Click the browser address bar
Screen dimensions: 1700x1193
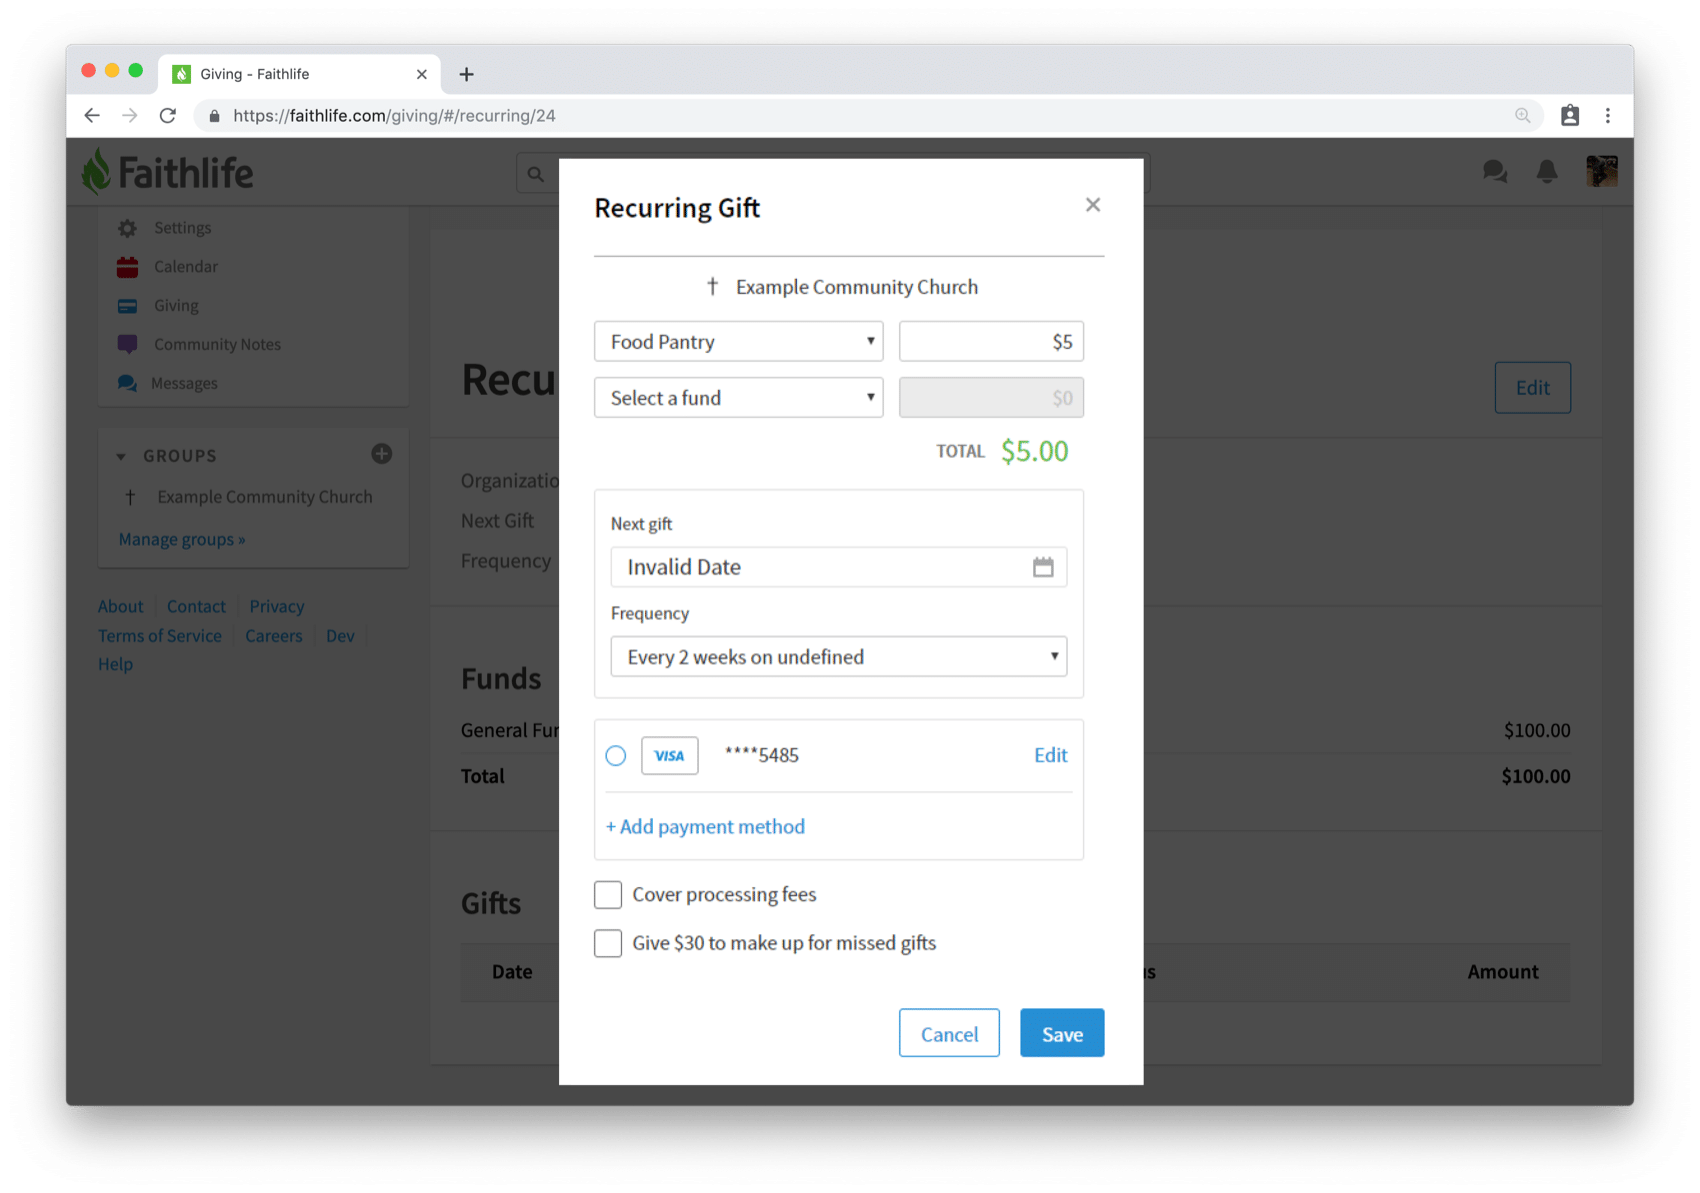click(866, 116)
